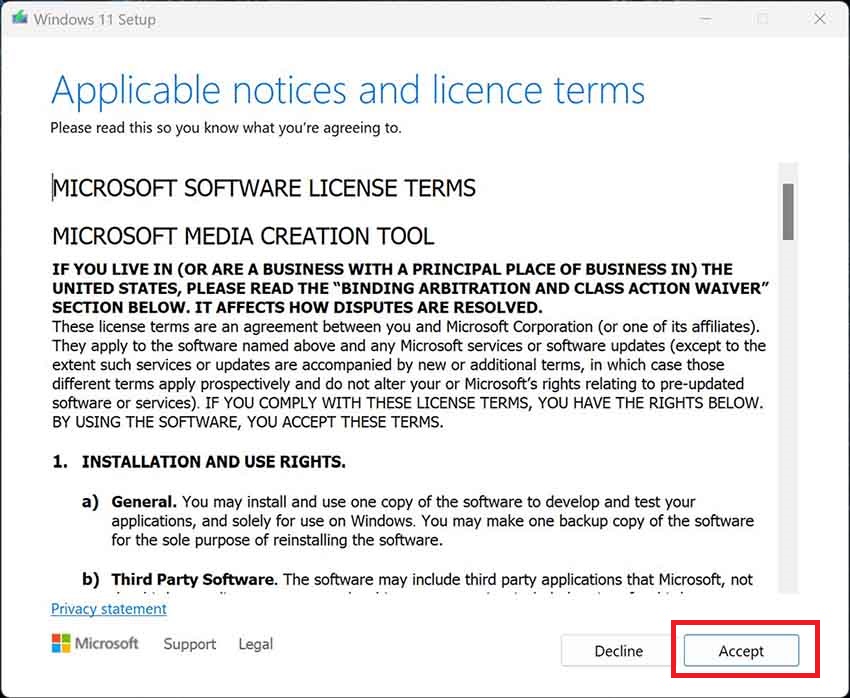
Task: Click '1. INSTALLATION AND USE RIGHTS.' section heading
Action: [199, 462]
